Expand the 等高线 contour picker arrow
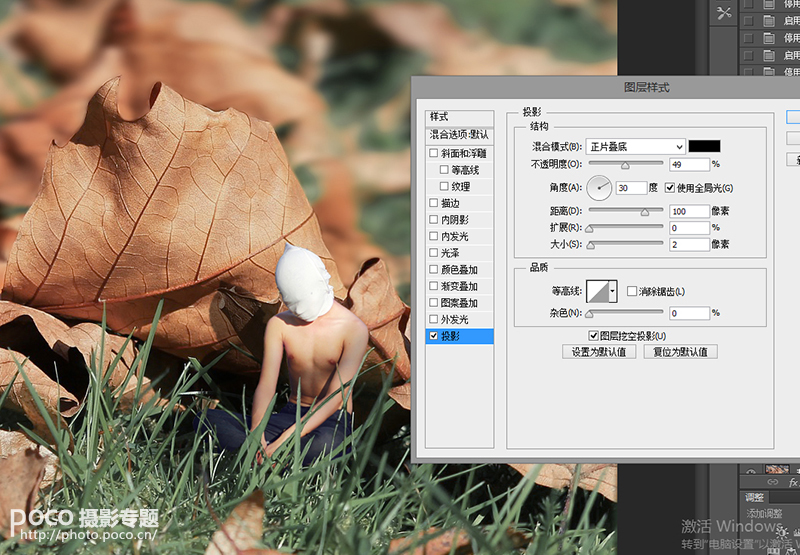Screen dimensions: 800x555 (x=613, y=291)
